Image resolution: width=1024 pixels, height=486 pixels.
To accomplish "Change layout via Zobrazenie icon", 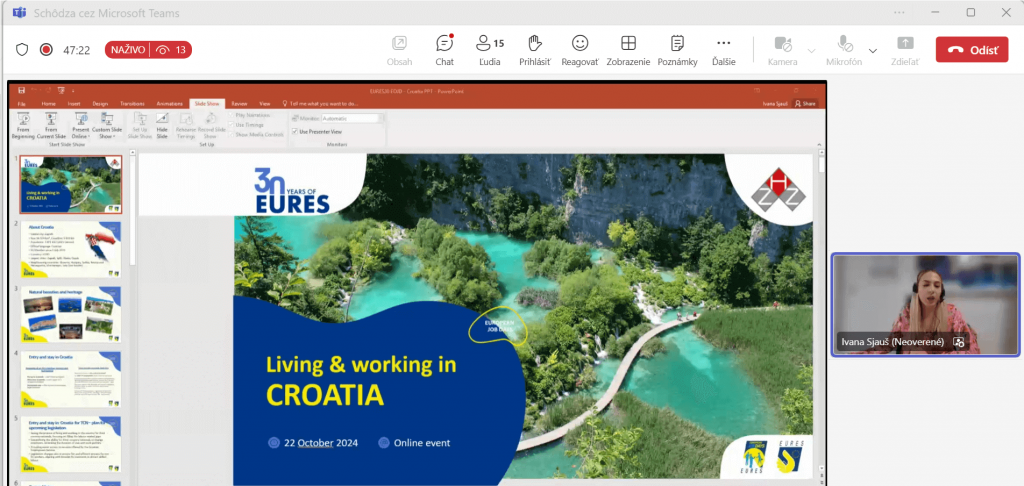I will (x=628, y=49).
